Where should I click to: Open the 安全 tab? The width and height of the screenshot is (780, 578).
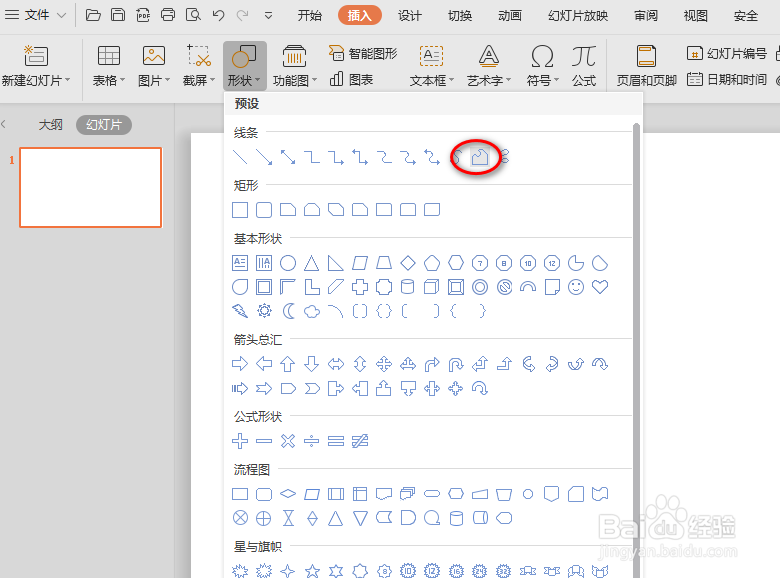[746, 15]
